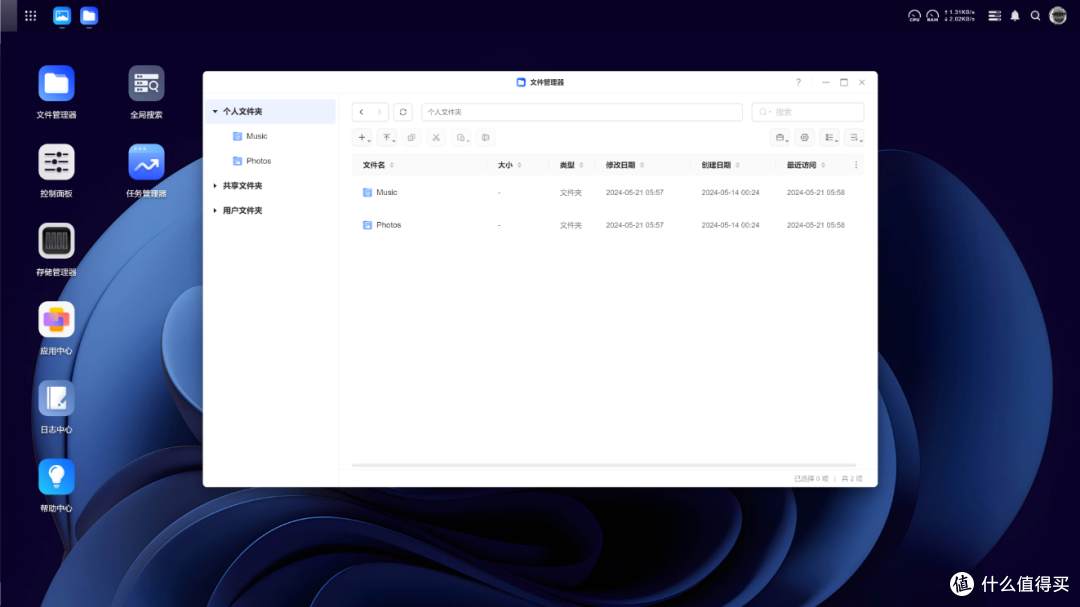Open the search filter dropdown in search box
Screen dimensions: 1080x607
[764, 112]
